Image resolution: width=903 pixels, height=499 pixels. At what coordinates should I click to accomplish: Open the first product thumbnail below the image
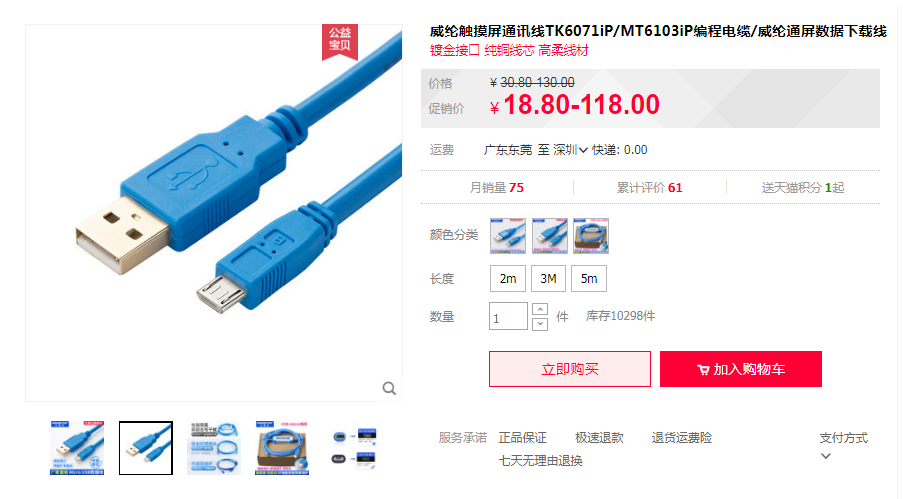(77, 448)
